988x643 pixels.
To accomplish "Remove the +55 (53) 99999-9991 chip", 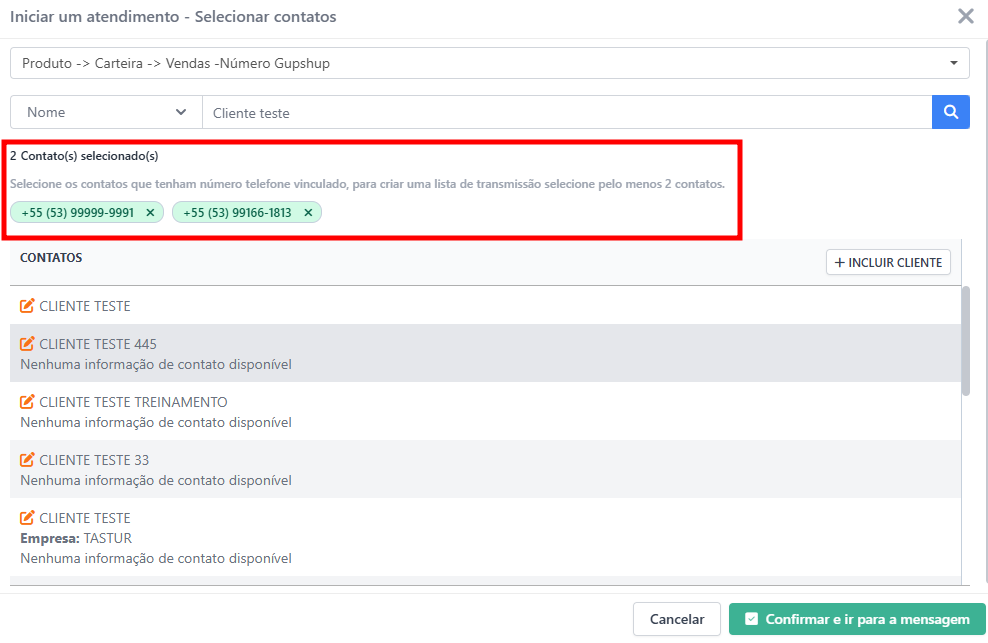I will [x=150, y=213].
